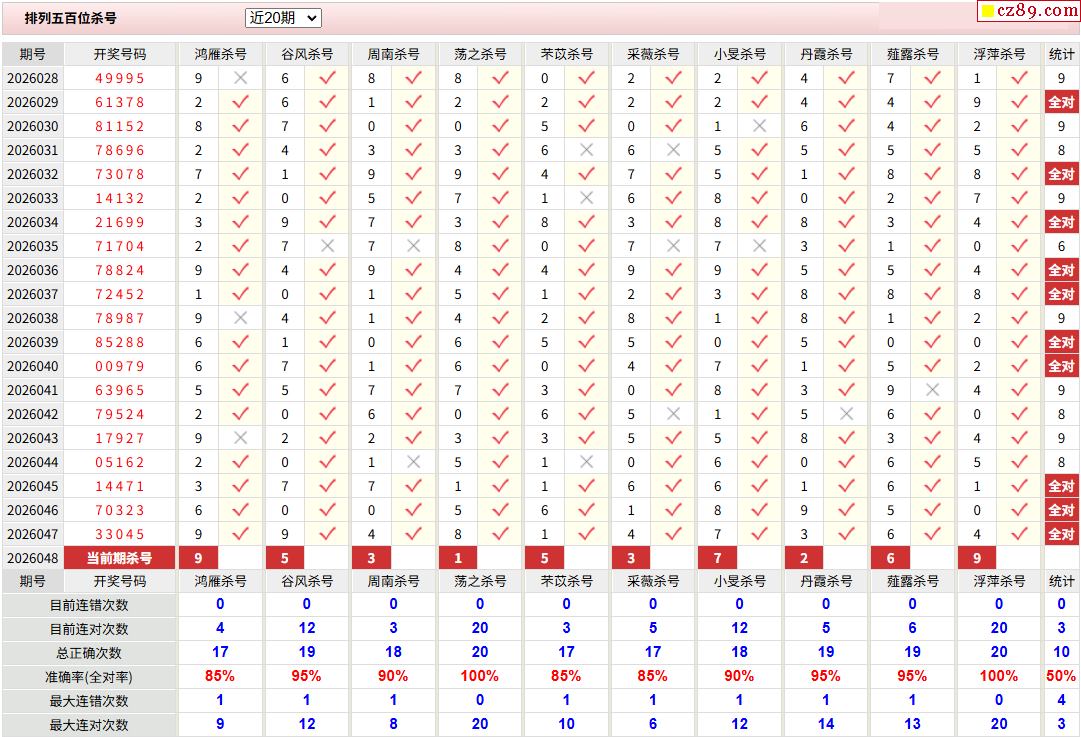Image resolution: width=1081 pixels, height=737 pixels.
Task: Click the X mark for 丹霞杀号 in row 2026042
Action: click(846, 414)
